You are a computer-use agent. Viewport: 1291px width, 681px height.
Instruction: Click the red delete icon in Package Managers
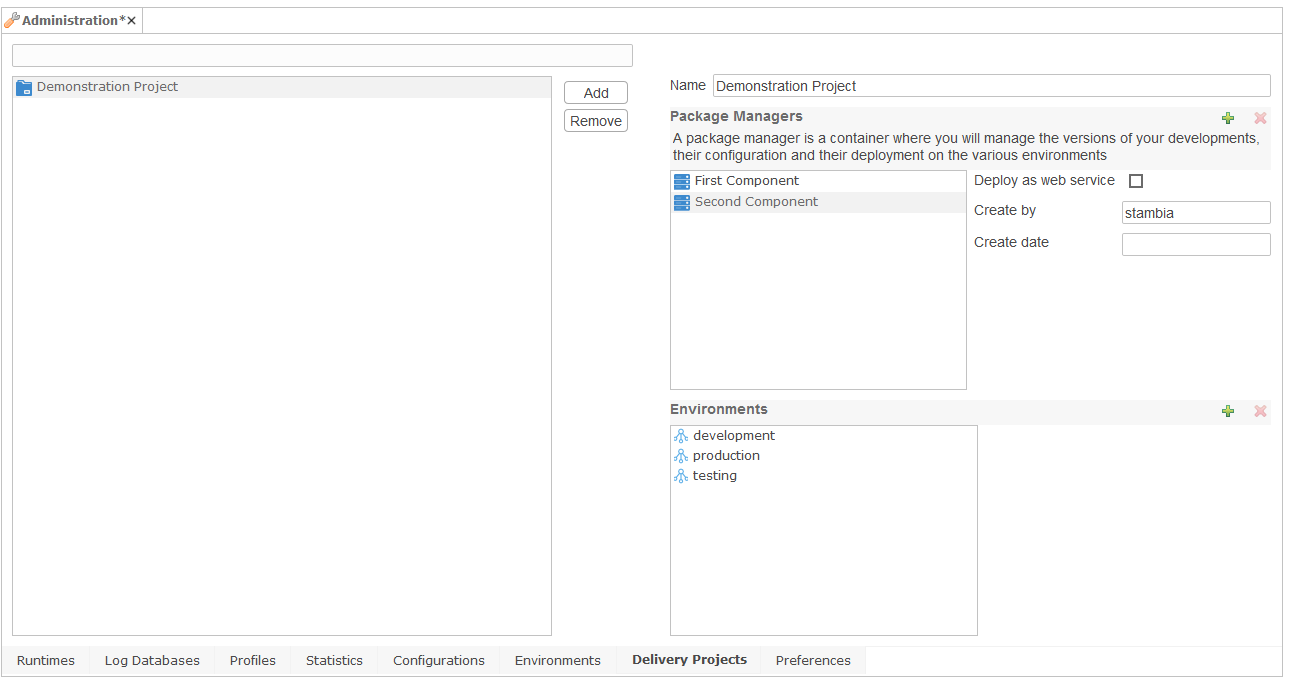1260,118
